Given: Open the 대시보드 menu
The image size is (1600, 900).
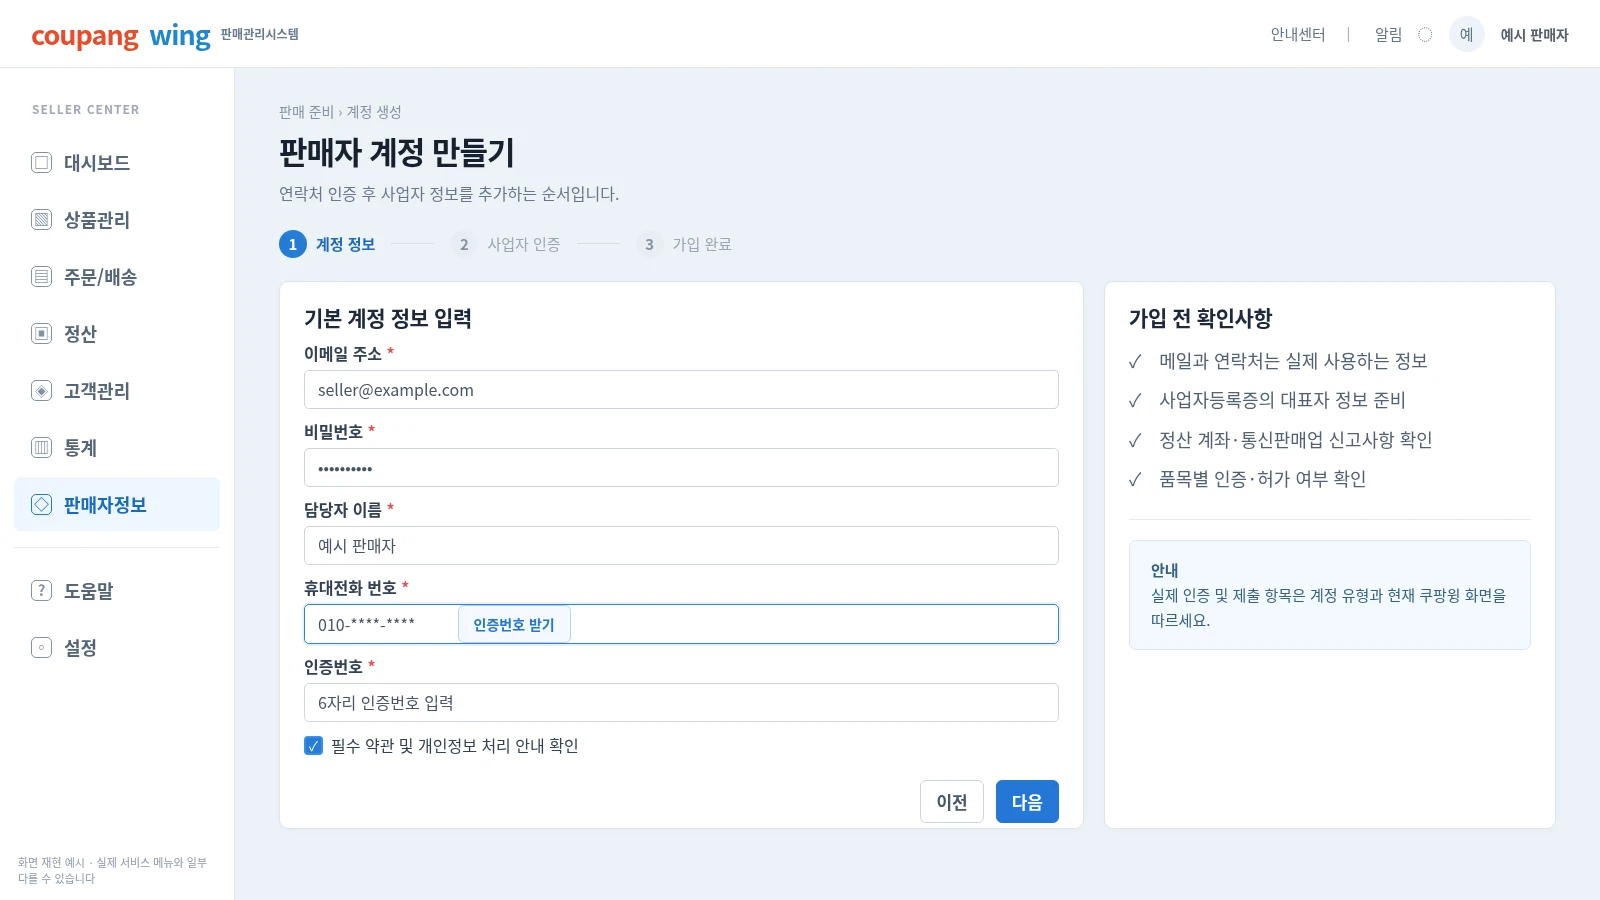Looking at the screenshot, I should coord(117,162).
